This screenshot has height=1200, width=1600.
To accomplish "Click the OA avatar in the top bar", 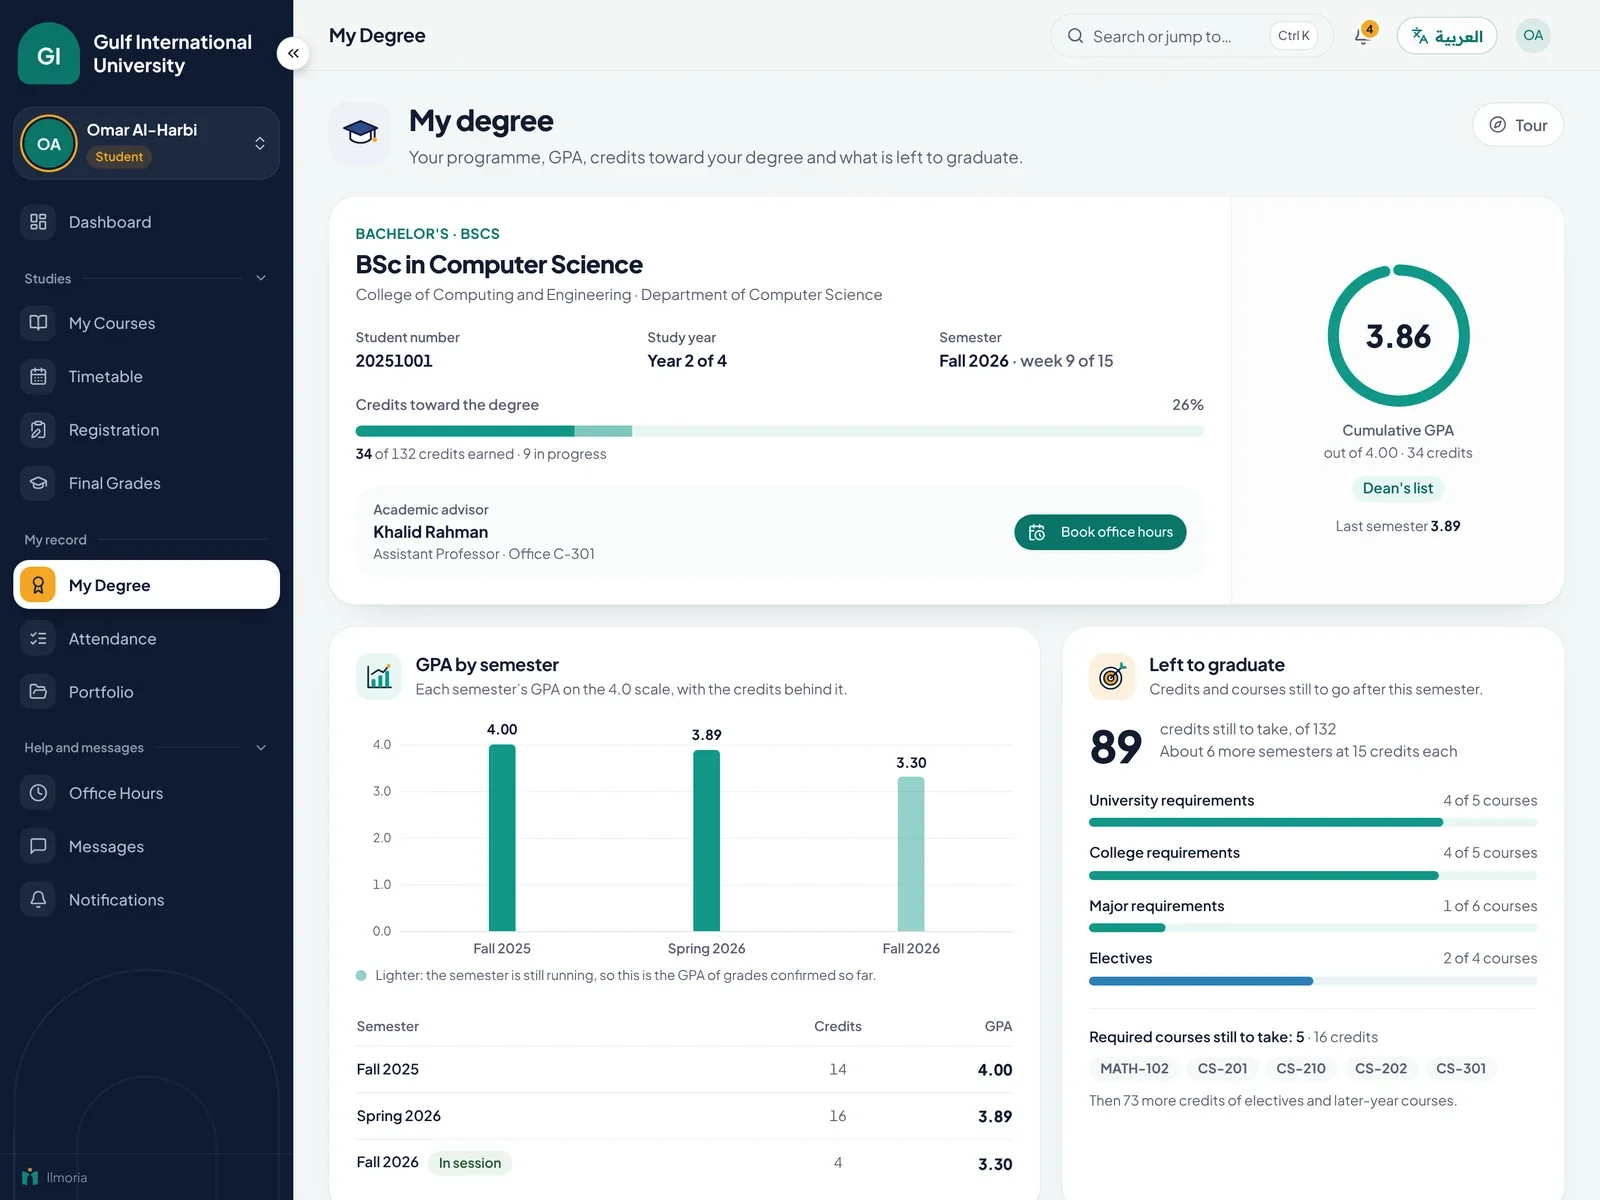I will pyautogui.click(x=1533, y=36).
